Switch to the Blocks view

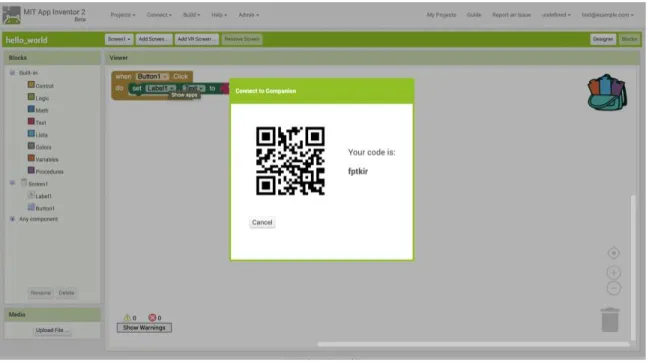[629, 39]
